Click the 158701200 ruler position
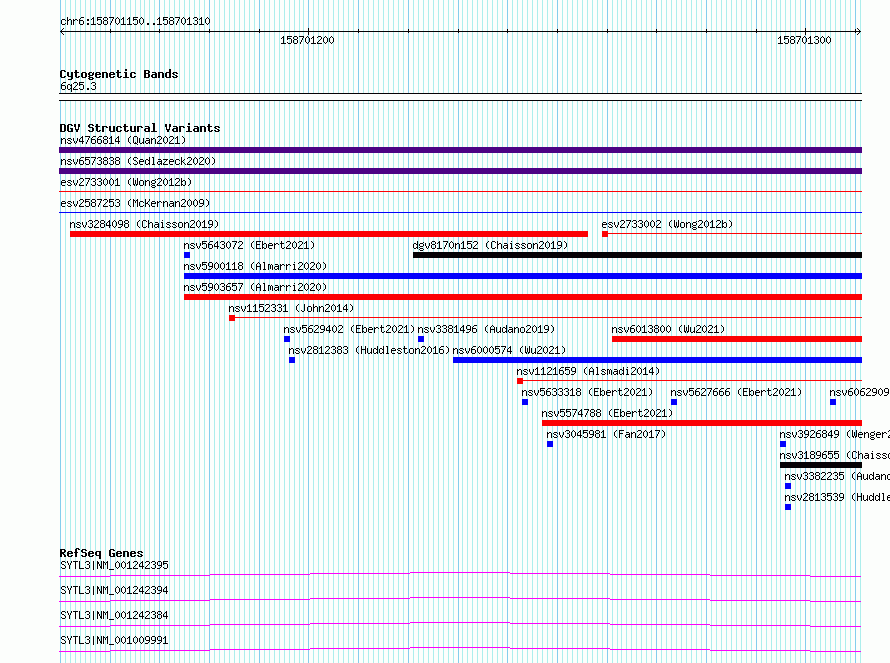 click(307, 40)
